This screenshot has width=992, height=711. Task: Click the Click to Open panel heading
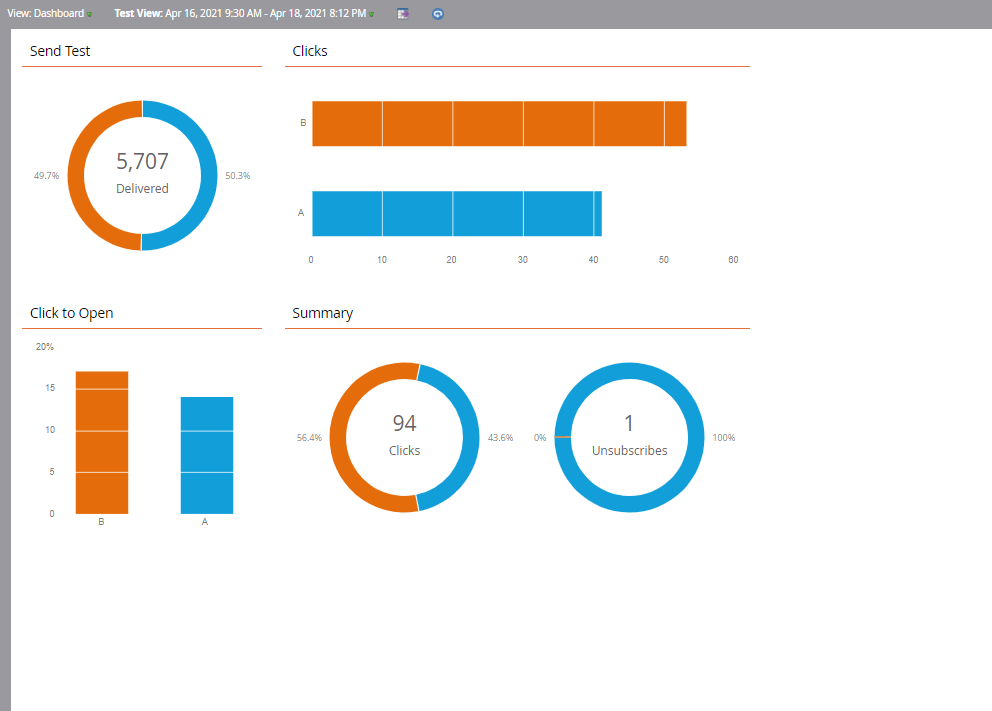coord(71,313)
